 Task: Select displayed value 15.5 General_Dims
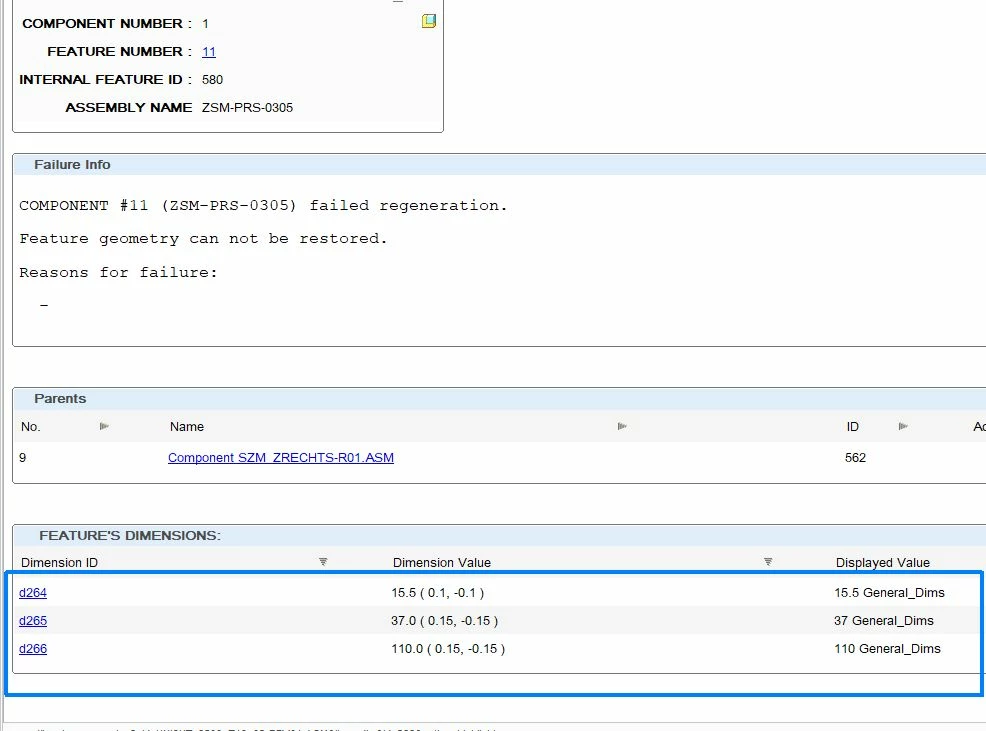[x=889, y=593]
